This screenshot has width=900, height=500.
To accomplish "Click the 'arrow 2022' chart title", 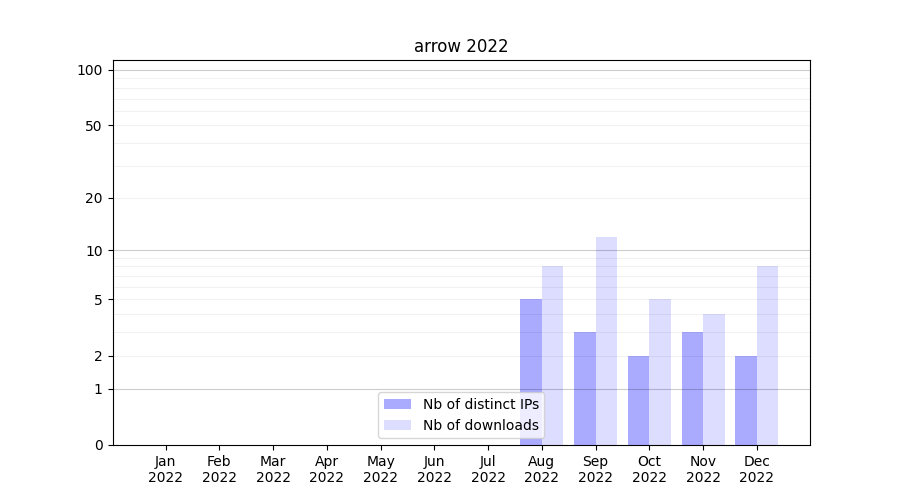I will point(461,46).
